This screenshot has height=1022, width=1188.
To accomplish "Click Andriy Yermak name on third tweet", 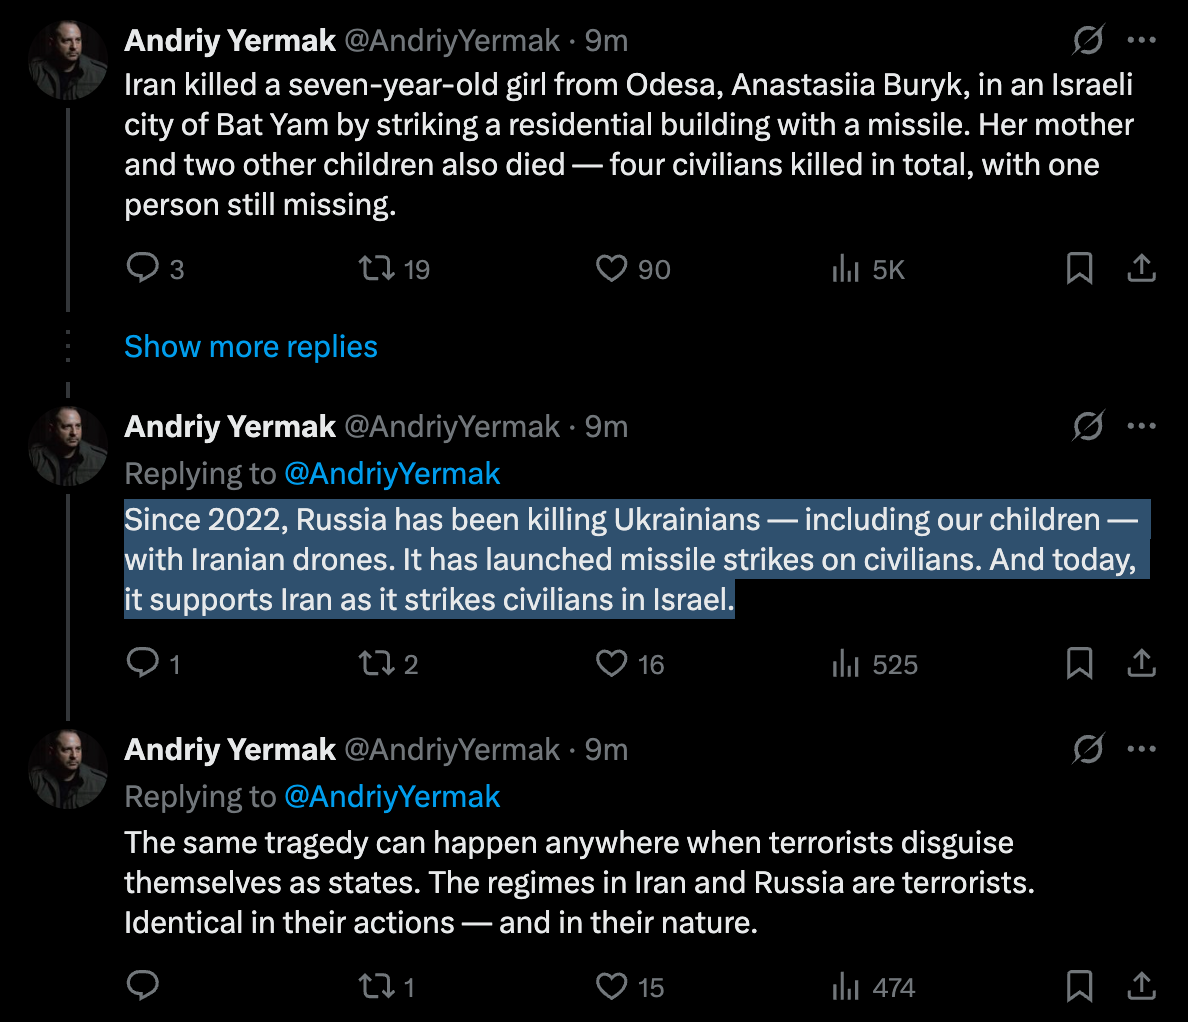I will tap(230, 750).
